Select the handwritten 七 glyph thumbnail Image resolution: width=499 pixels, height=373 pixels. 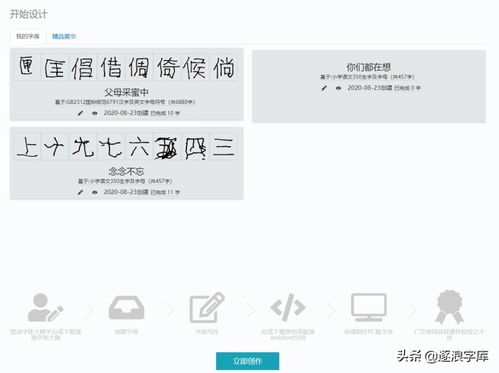pos(111,147)
